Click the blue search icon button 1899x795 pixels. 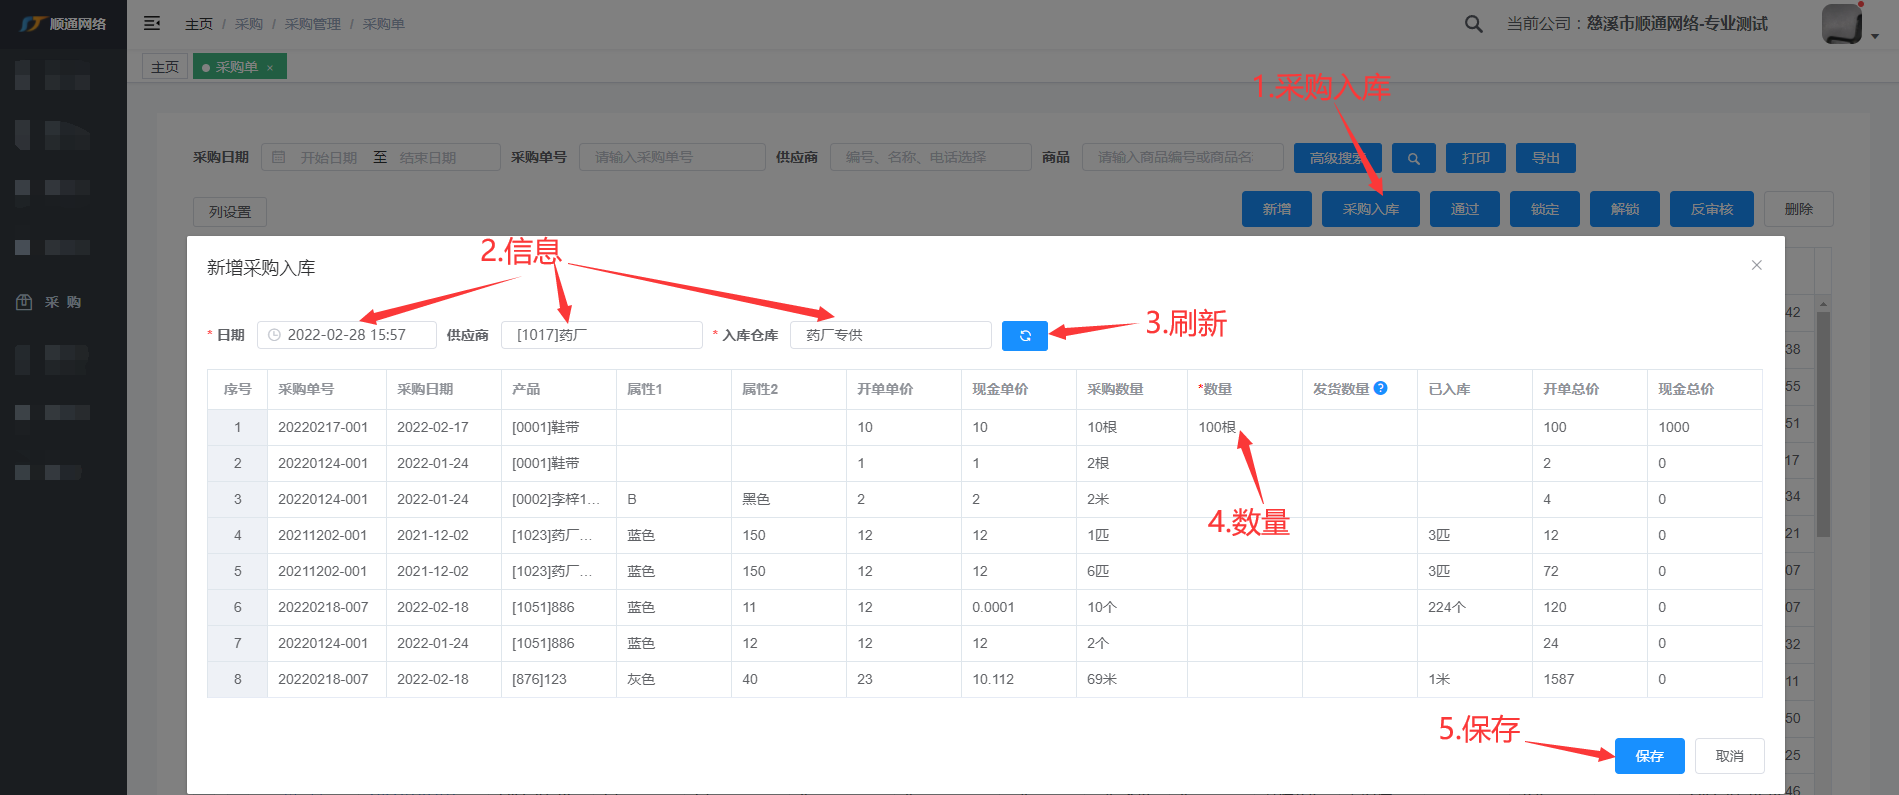(x=1413, y=158)
